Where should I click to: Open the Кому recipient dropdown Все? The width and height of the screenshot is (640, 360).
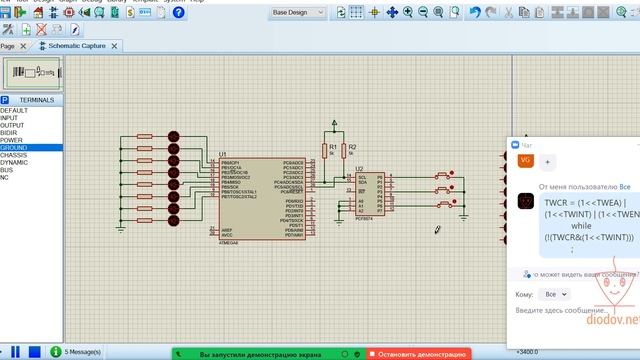click(554, 294)
